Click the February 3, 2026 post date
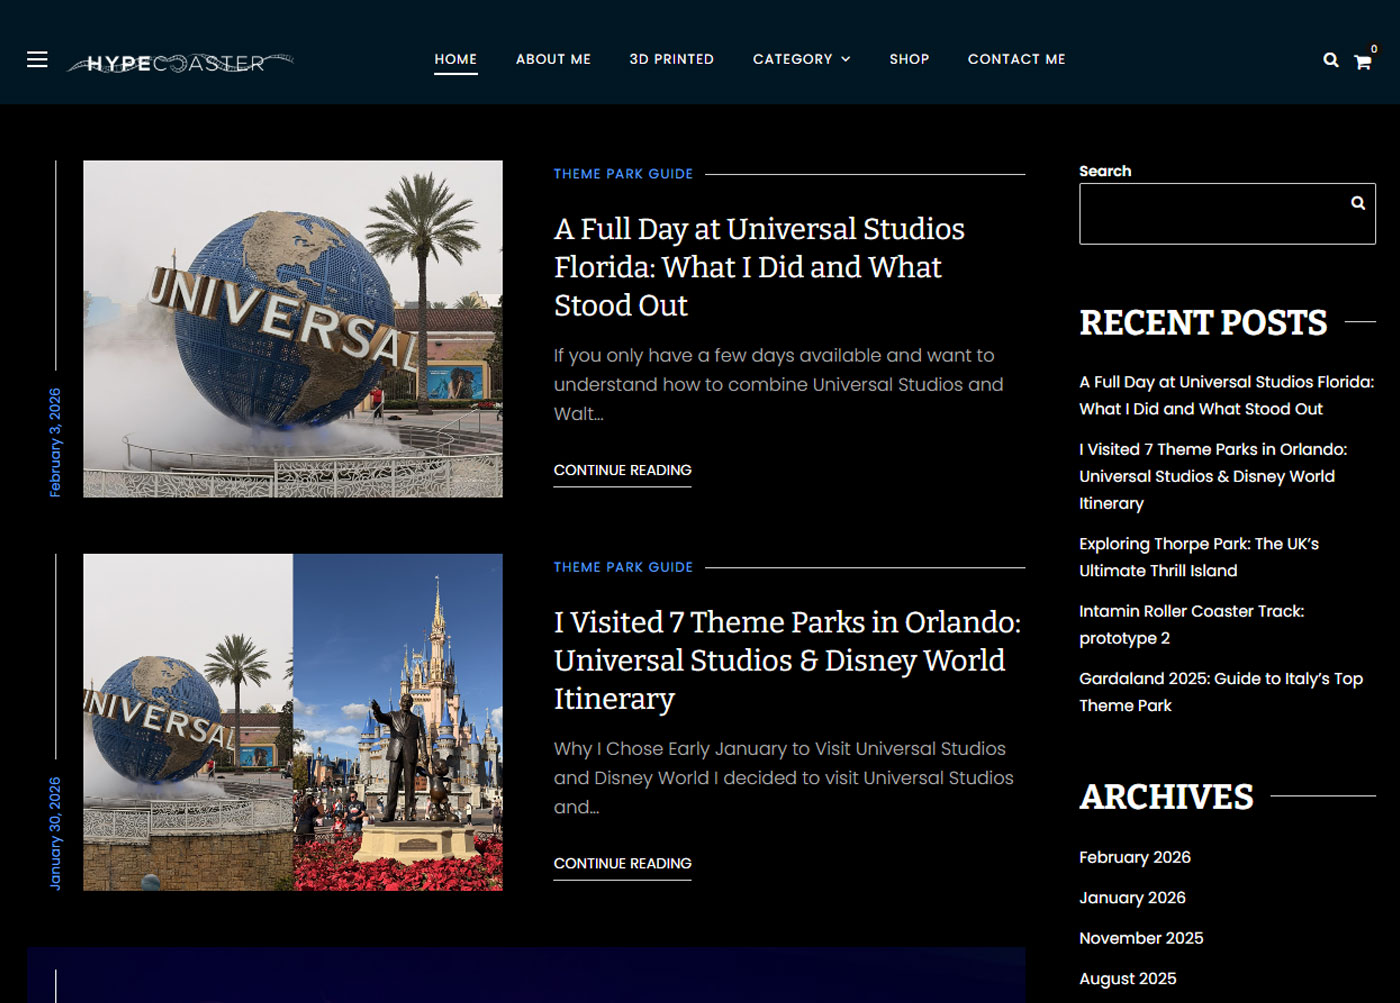The width and height of the screenshot is (1400, 1003). 55,442
